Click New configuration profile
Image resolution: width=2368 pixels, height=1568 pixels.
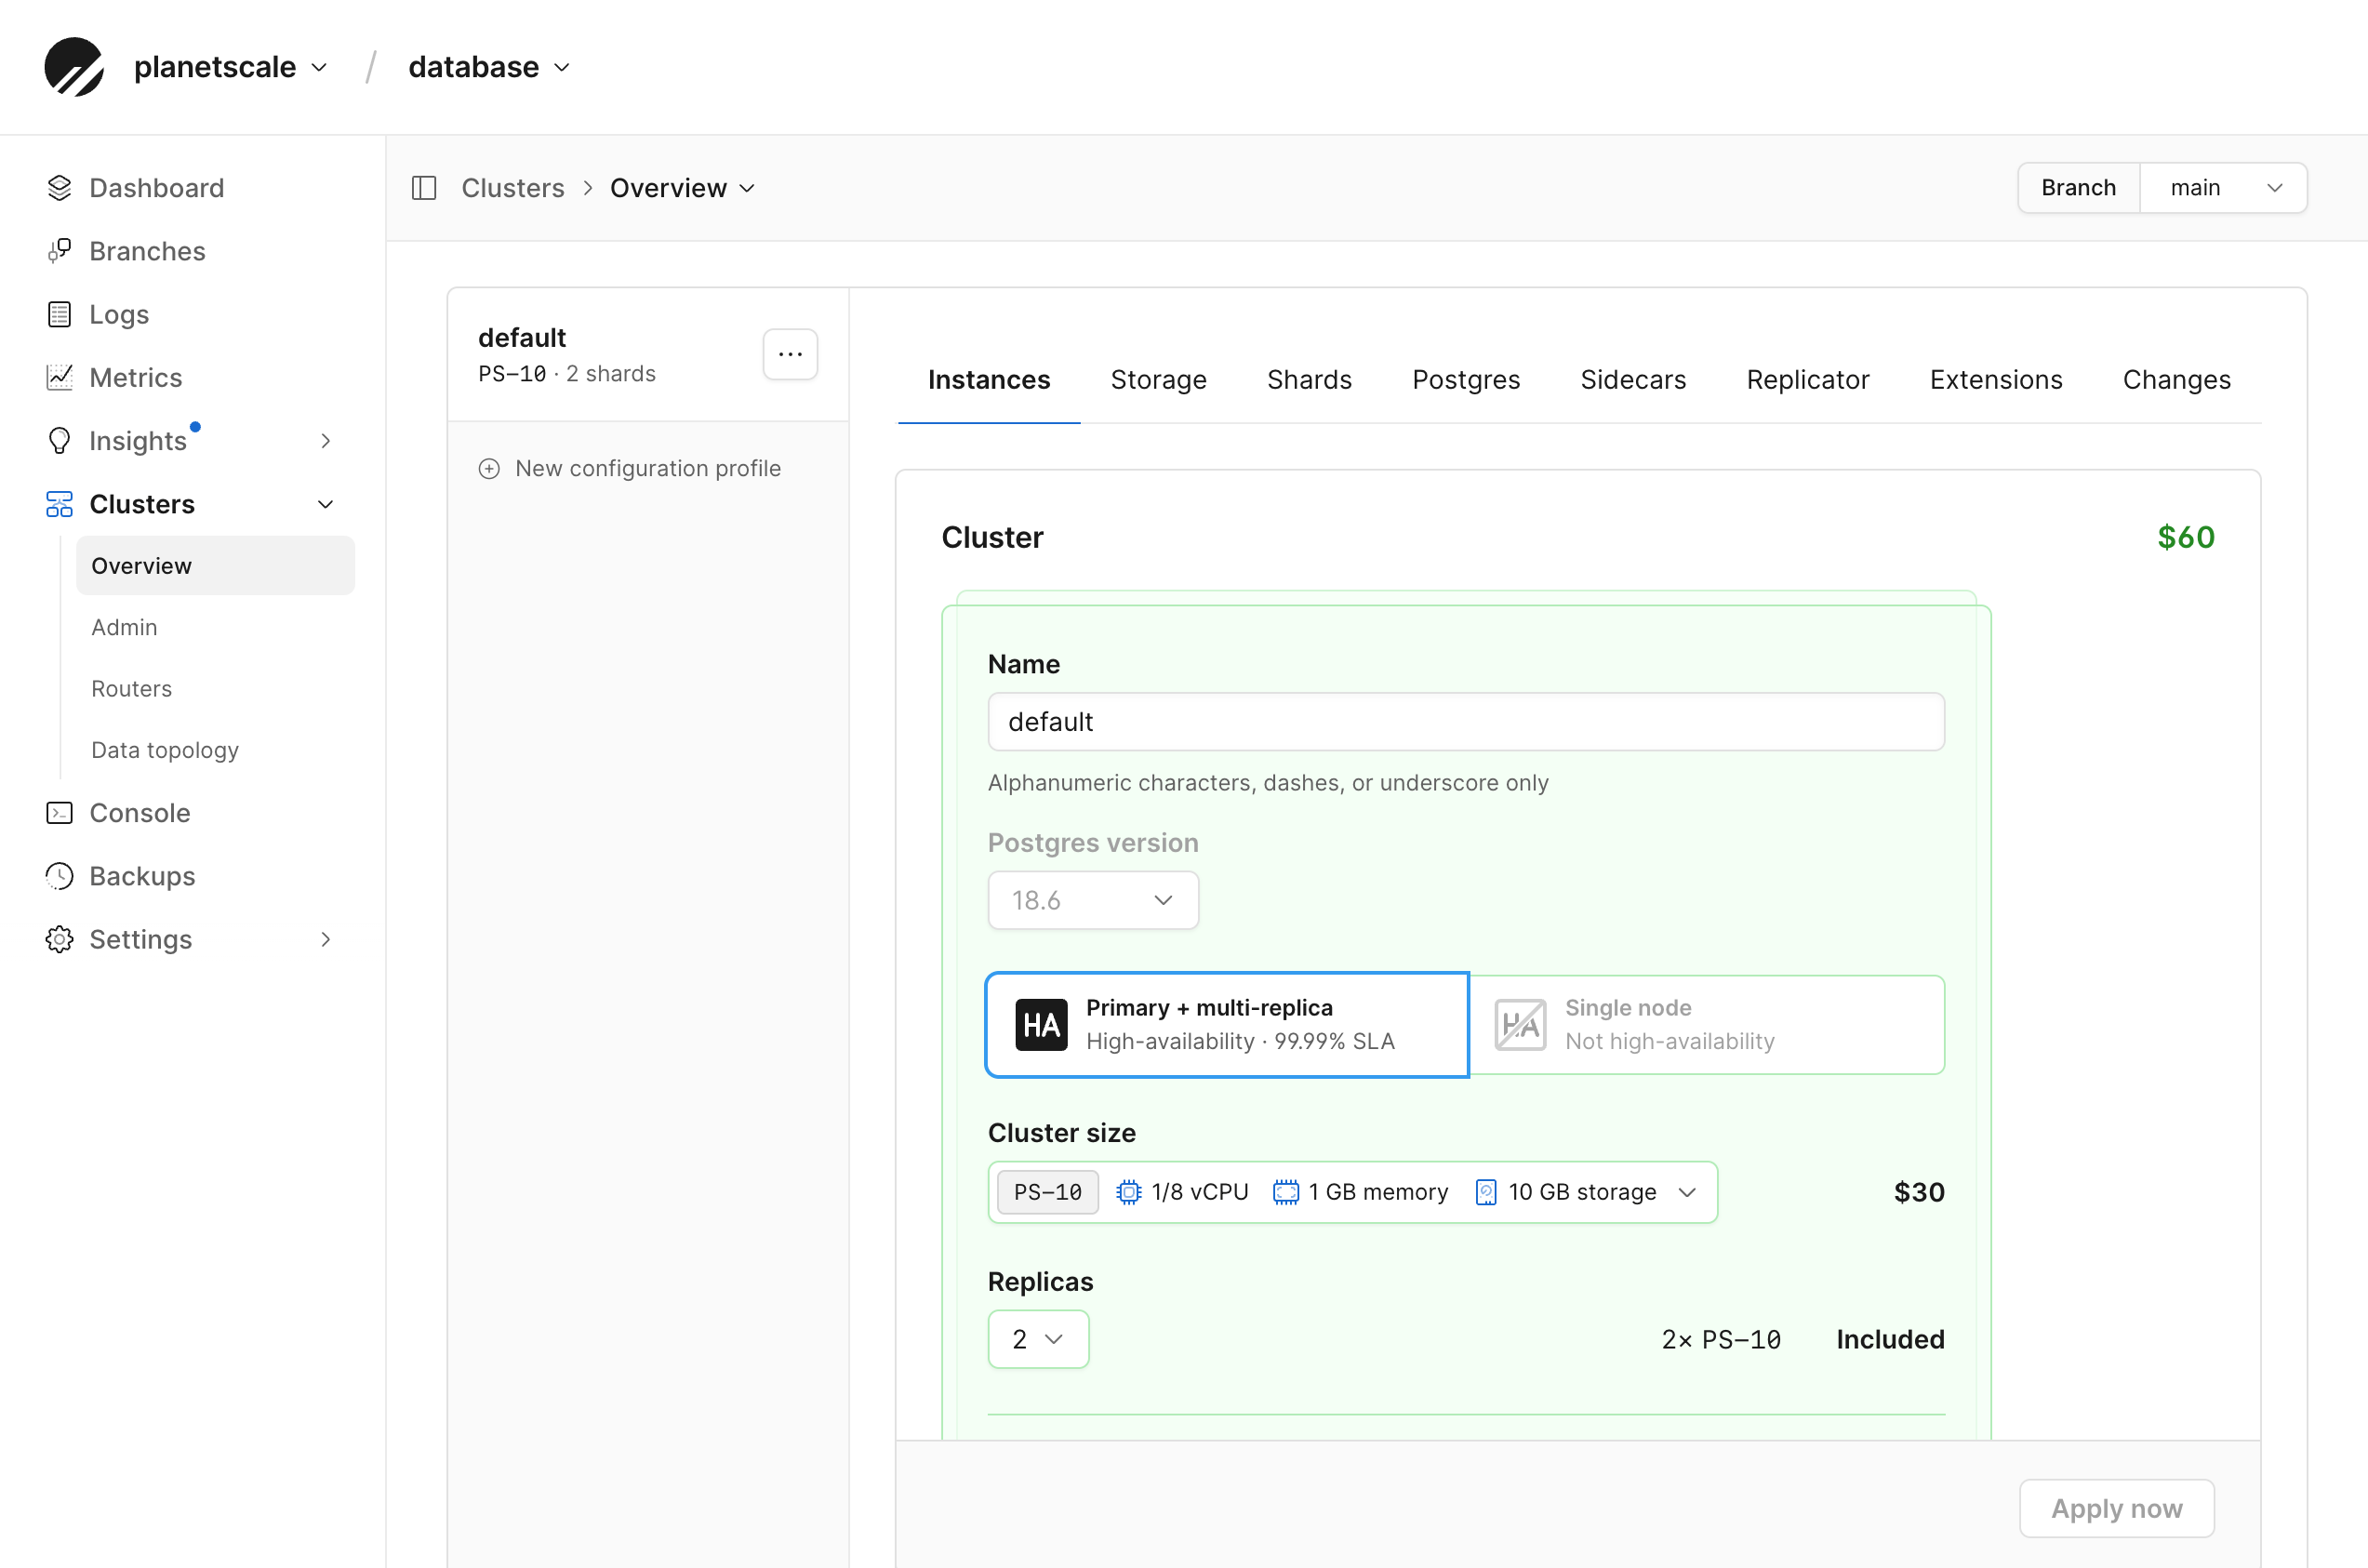pyautogui.click(x=629, y=468)
